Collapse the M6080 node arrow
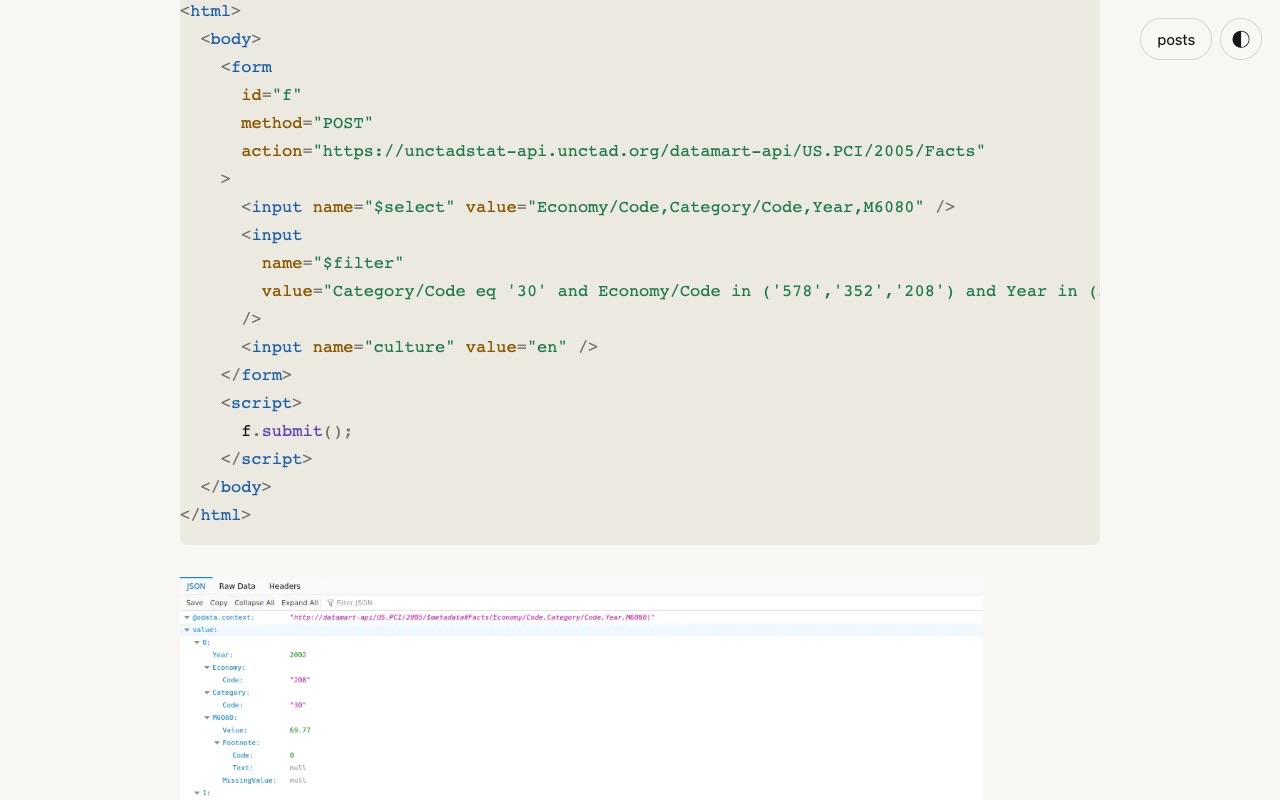This screenshot has width=1280, height=800. 207,717
